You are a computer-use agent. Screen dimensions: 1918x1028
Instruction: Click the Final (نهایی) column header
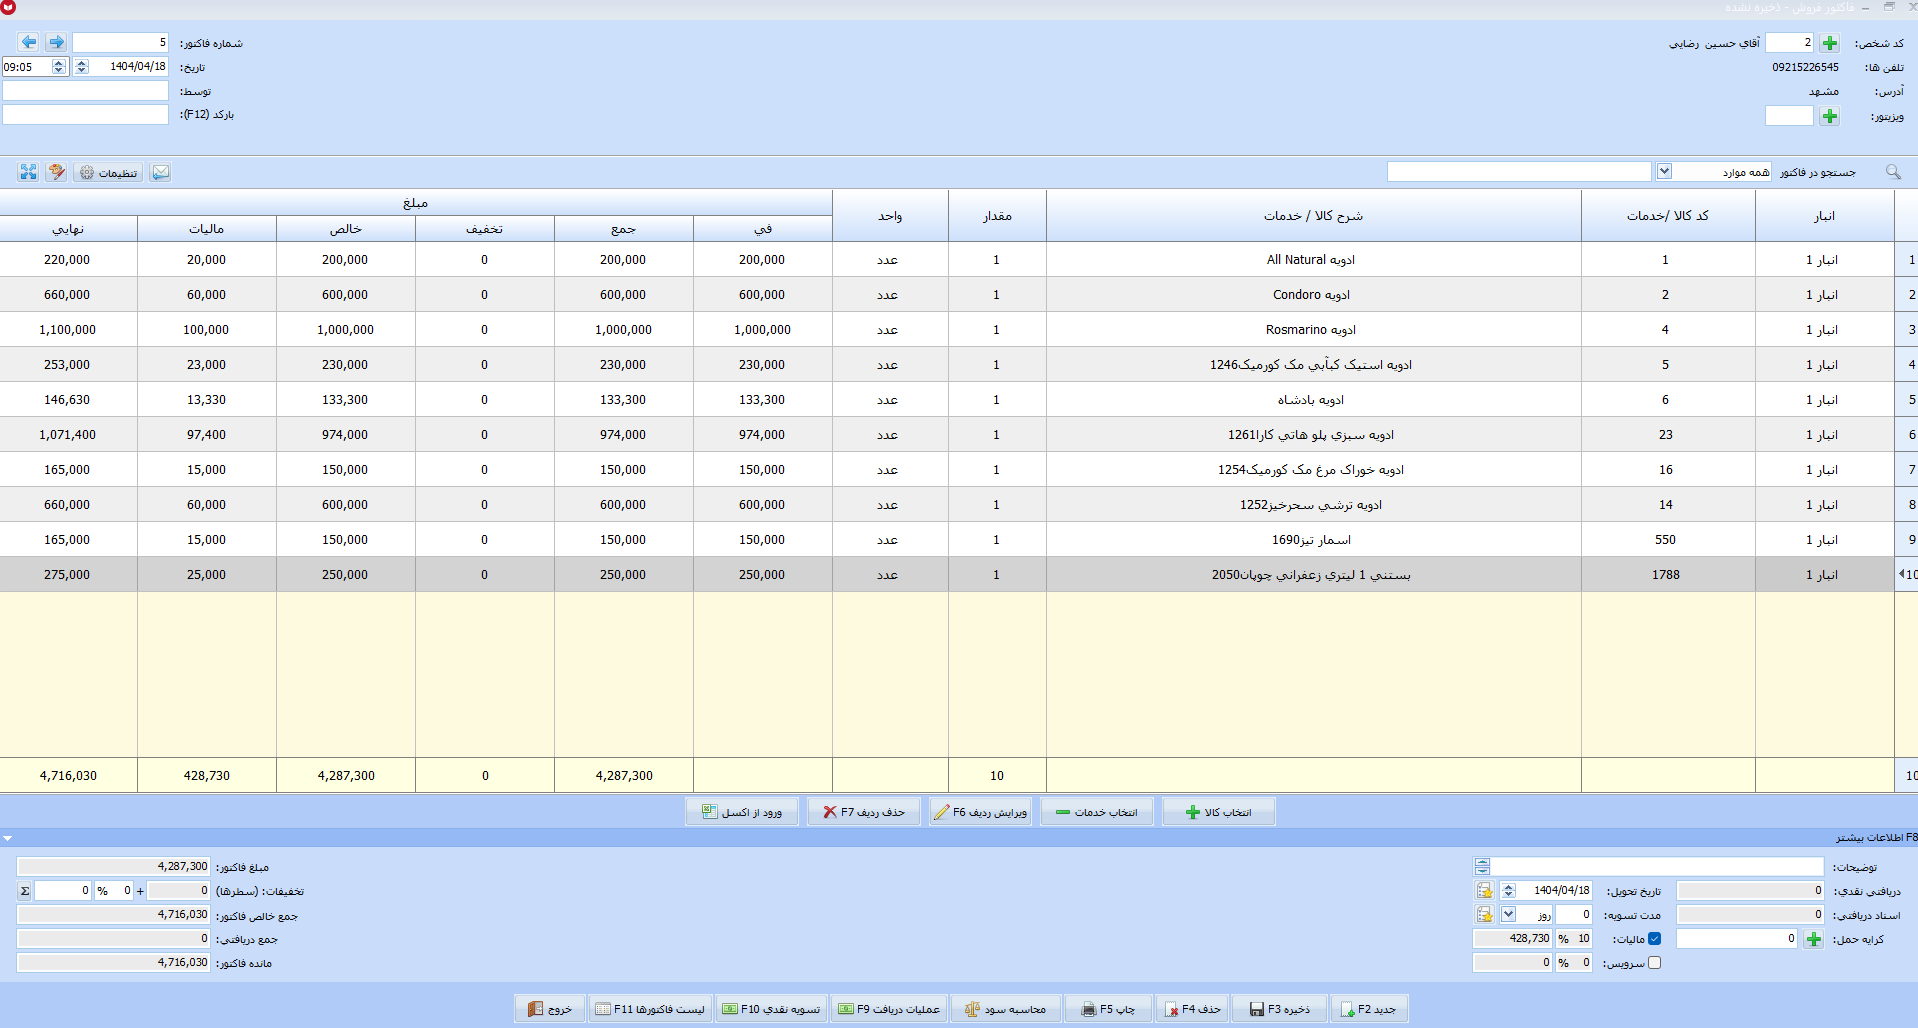click(x=68, y=229)
